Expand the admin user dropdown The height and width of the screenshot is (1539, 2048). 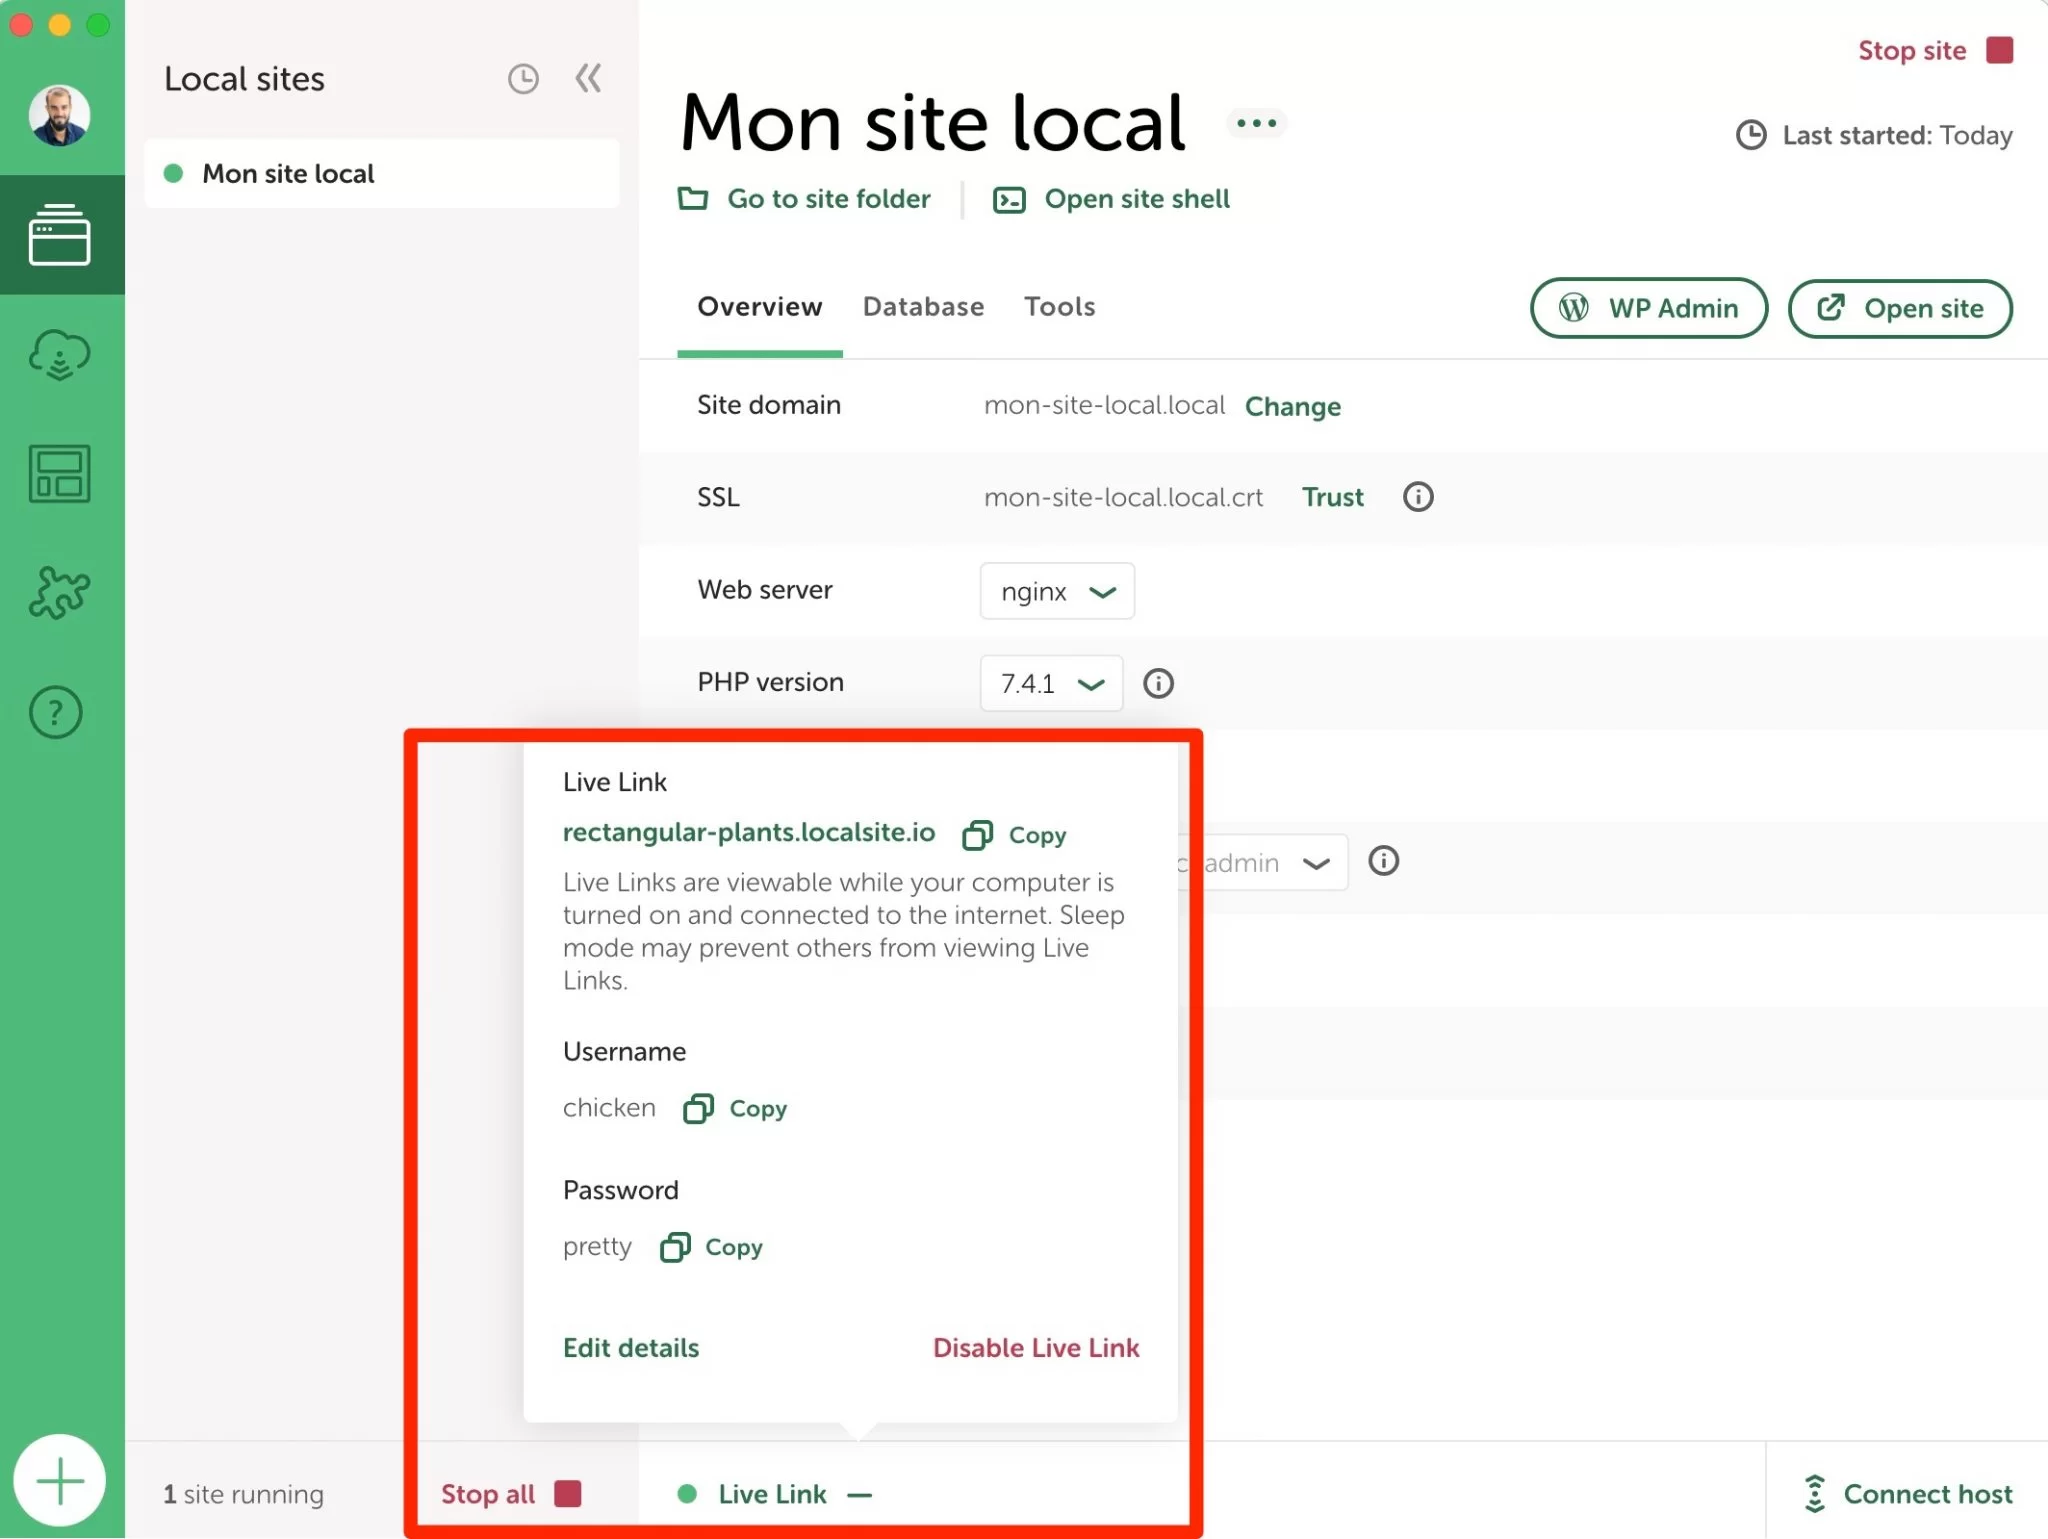(x=1265, y=862)
